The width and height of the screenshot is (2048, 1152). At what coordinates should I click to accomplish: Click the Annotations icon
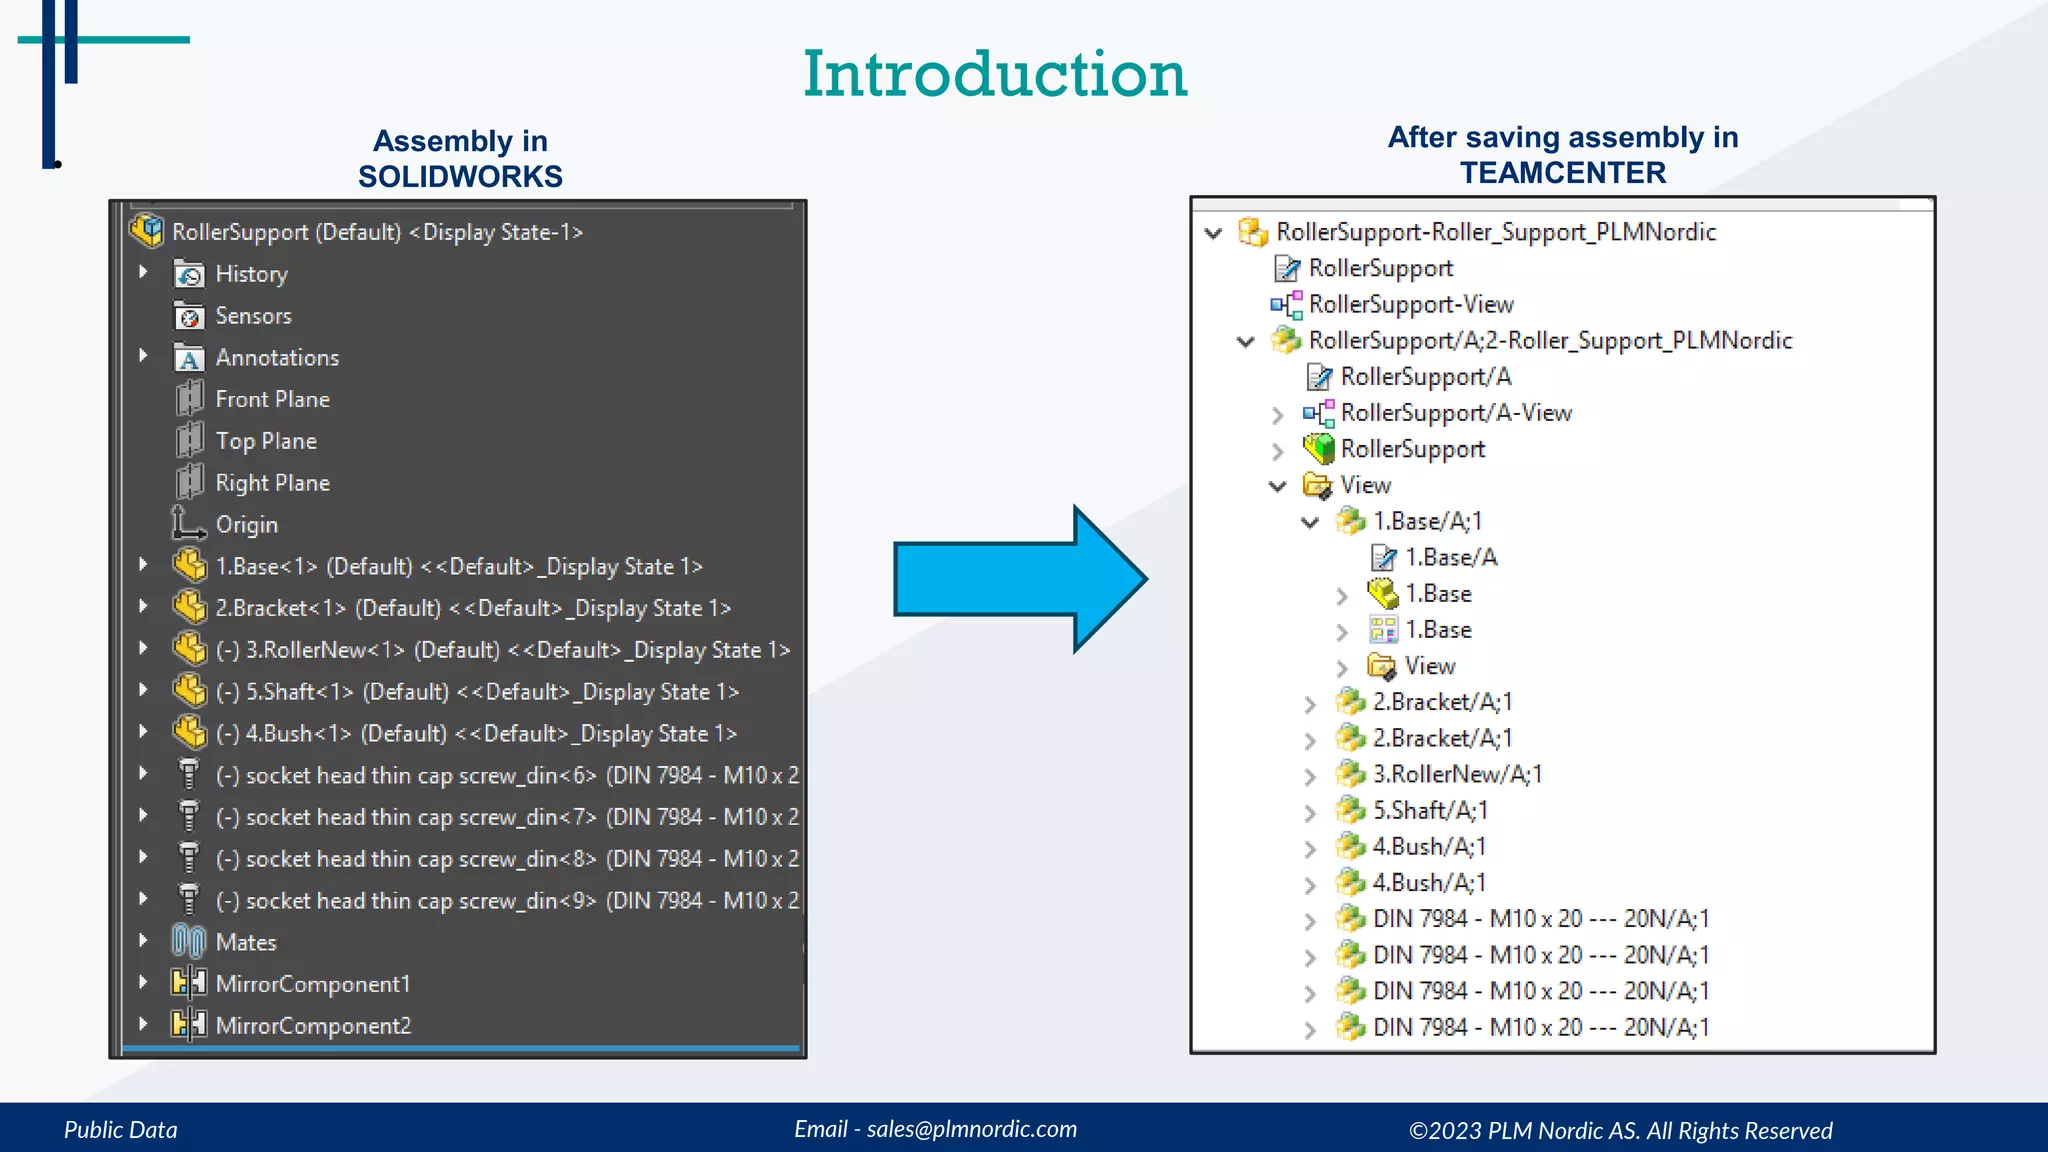pyautogui.click(x=189, y=358)
